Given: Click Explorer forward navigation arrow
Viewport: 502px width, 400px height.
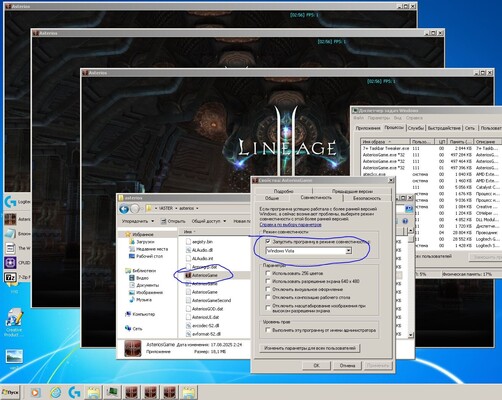Looking at the screenshot, I should click(135, 209).
